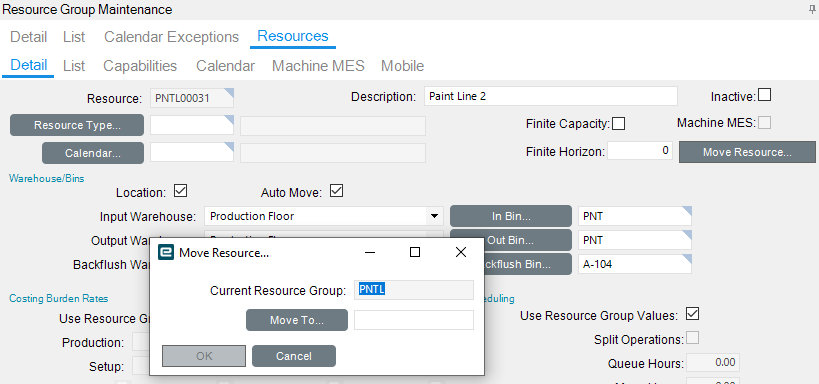
Task: Cancel the Move Resource dialog
Action: [x=294, y=356]
